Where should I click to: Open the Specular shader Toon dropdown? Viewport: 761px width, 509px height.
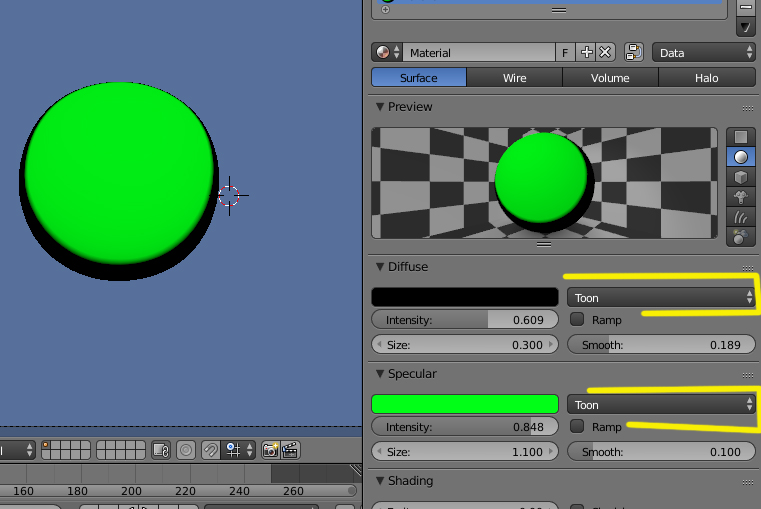click(661, 405)
